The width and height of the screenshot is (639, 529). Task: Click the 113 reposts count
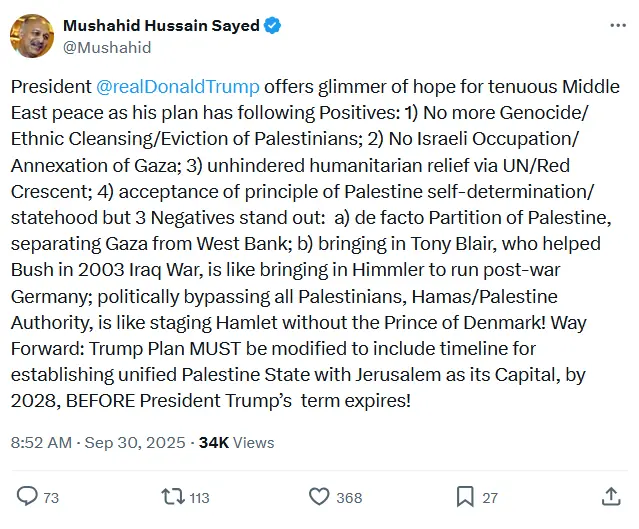tap(199, 497)
